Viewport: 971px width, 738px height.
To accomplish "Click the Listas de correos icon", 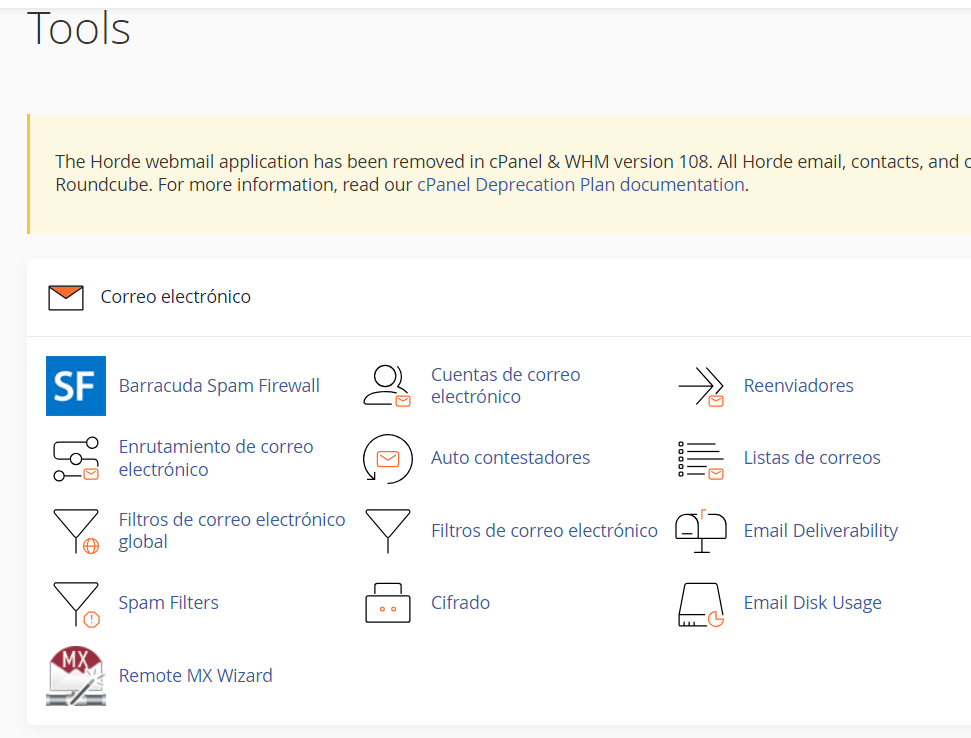I will click(701, 459).
